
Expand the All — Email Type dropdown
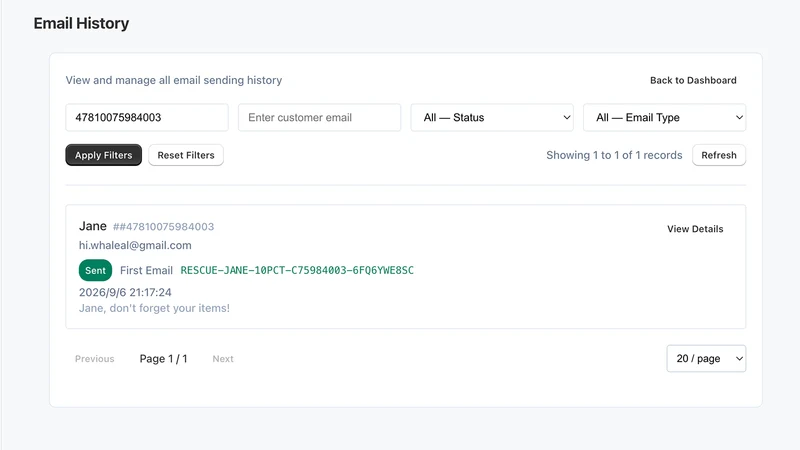click(664, 117)
